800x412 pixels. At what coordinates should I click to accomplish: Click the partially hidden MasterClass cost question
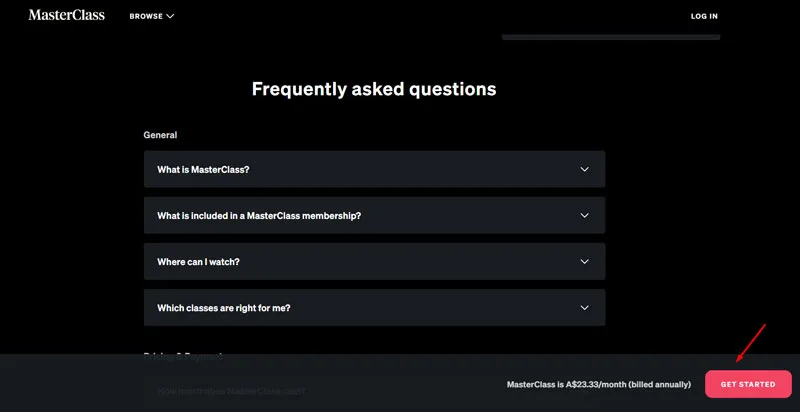pyautogui.click(x=232, y=391)
